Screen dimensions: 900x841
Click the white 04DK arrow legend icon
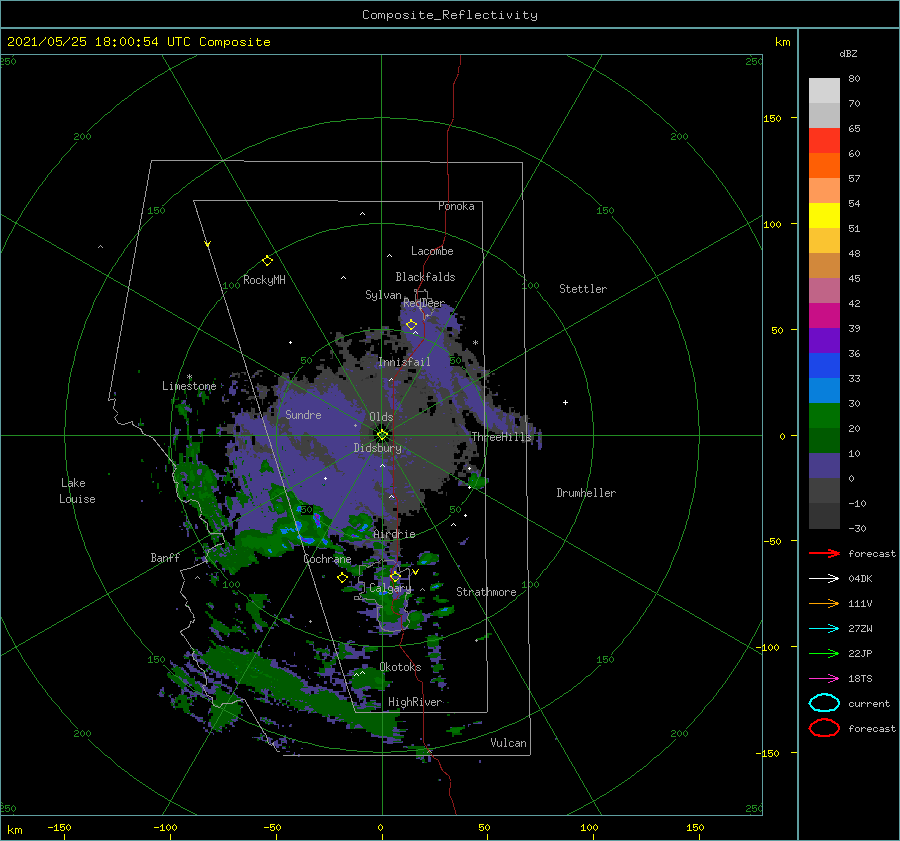(x=824, y=578)
